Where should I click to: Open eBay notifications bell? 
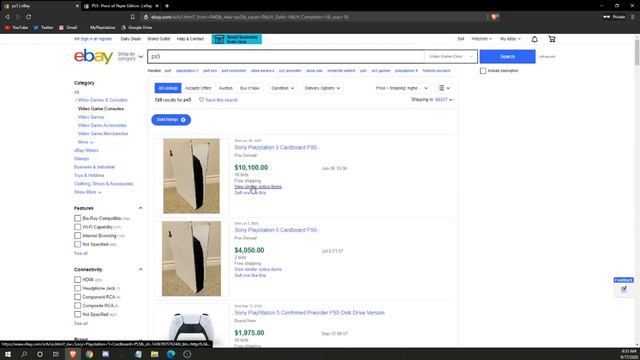pos(534,39)
